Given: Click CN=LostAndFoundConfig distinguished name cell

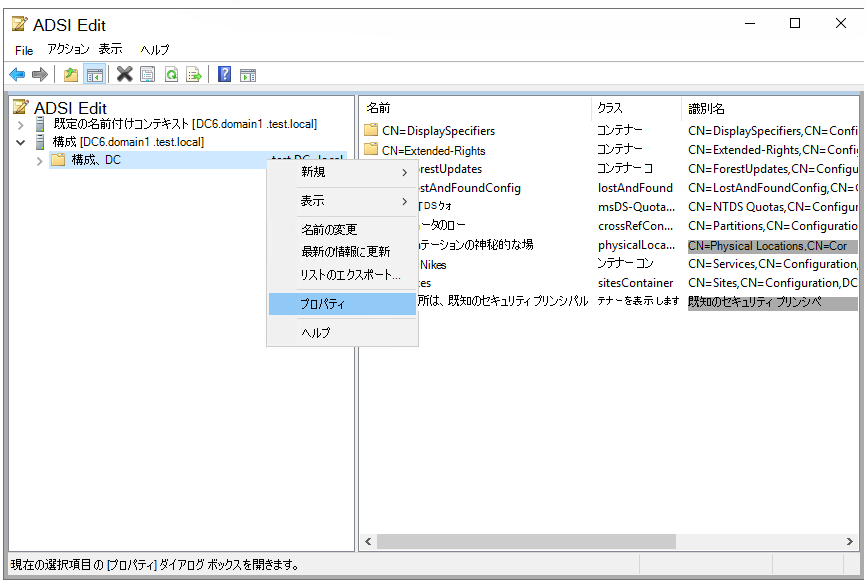Looking at the screenshot, I should pyautogui.click(x=772, y=188).
